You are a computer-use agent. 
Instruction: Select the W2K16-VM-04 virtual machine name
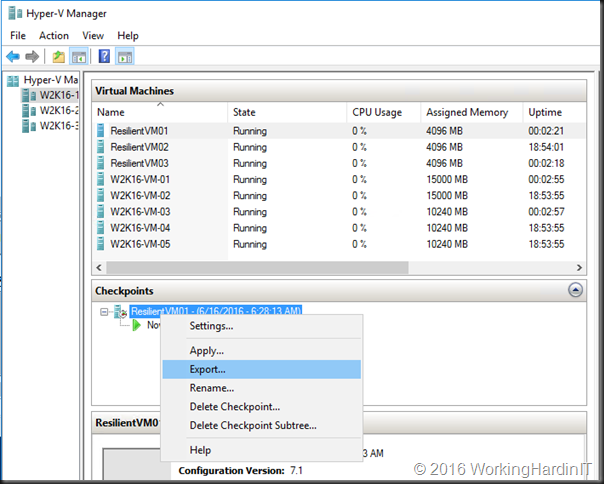tap(140, 228)
